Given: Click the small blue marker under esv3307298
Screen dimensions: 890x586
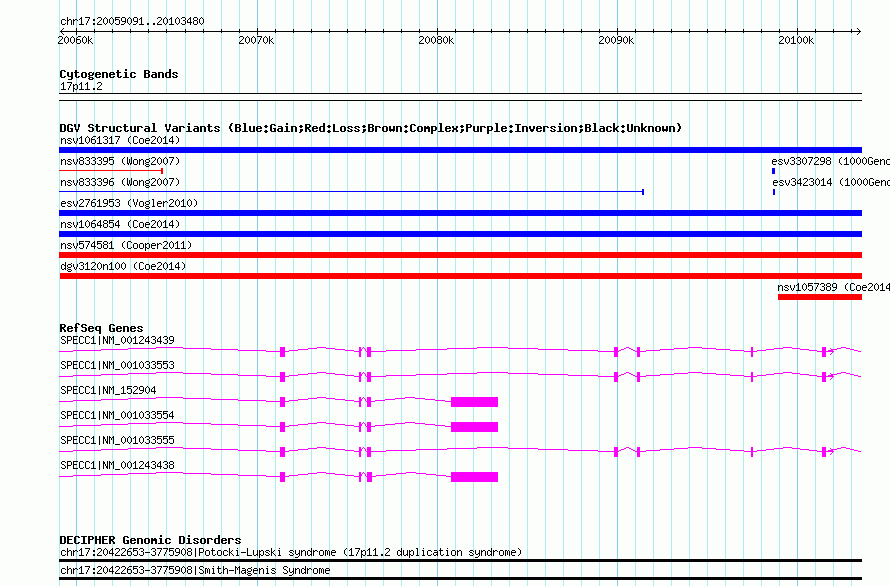Looking at the screenshot, I should (773, 171).
